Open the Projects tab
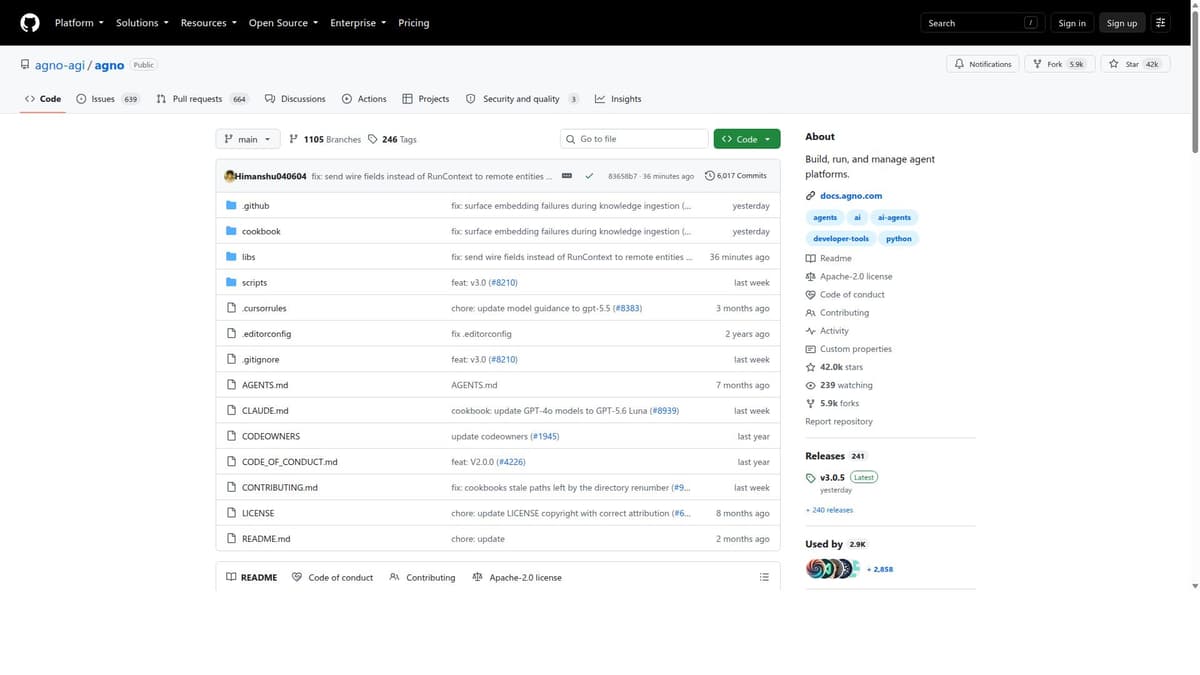The width and height of the screenshot is (1200, 675). pyautogui.click(x=426, y=99)
